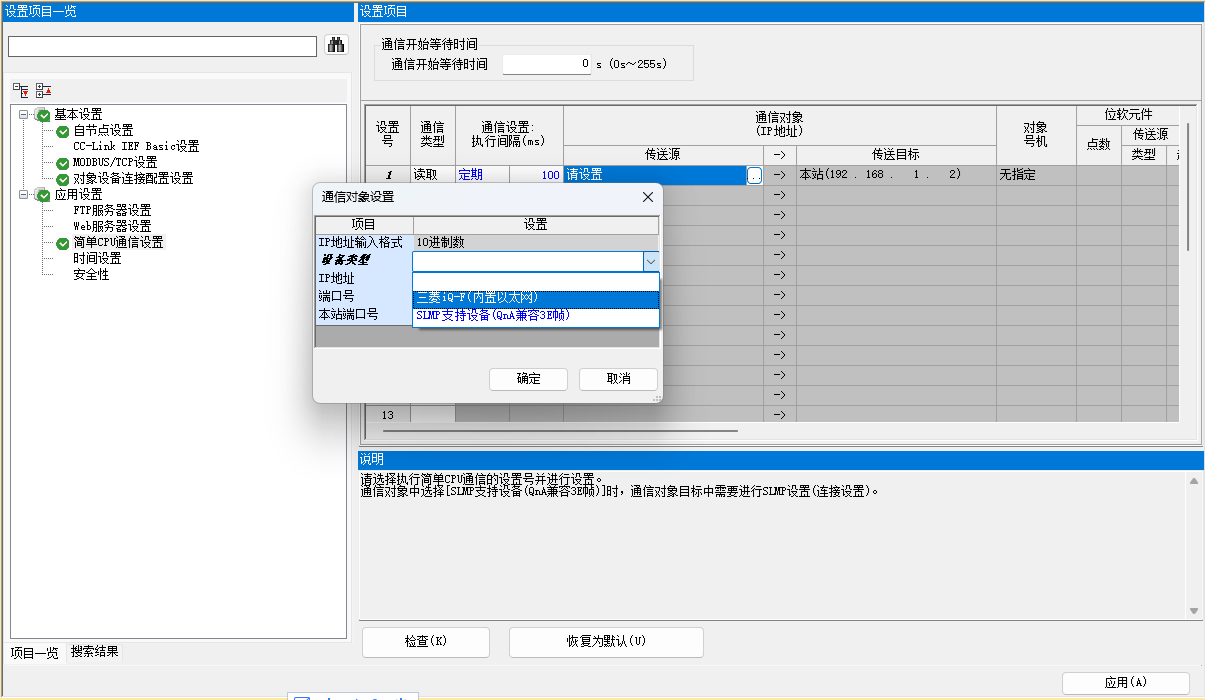This screenshot has height=700, width=1205.
Task: Collapse the 基本设置 tree node
Action: click(24, 115)
